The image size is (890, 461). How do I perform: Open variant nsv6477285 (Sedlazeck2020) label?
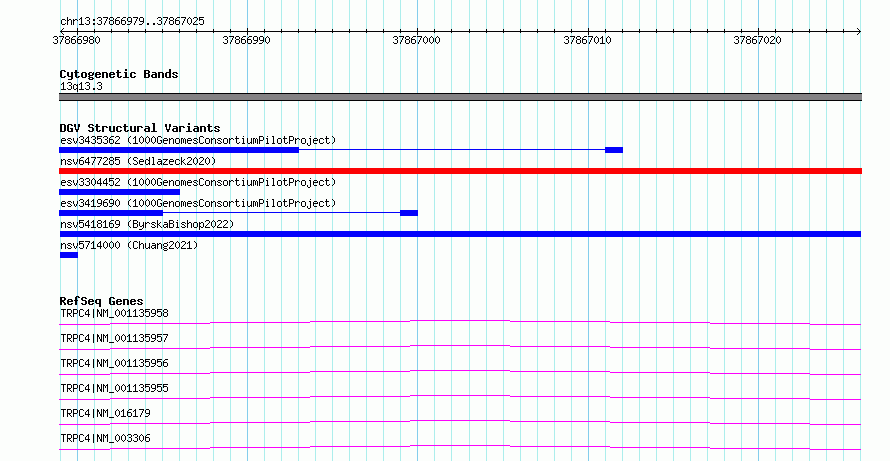click(138, 161)
